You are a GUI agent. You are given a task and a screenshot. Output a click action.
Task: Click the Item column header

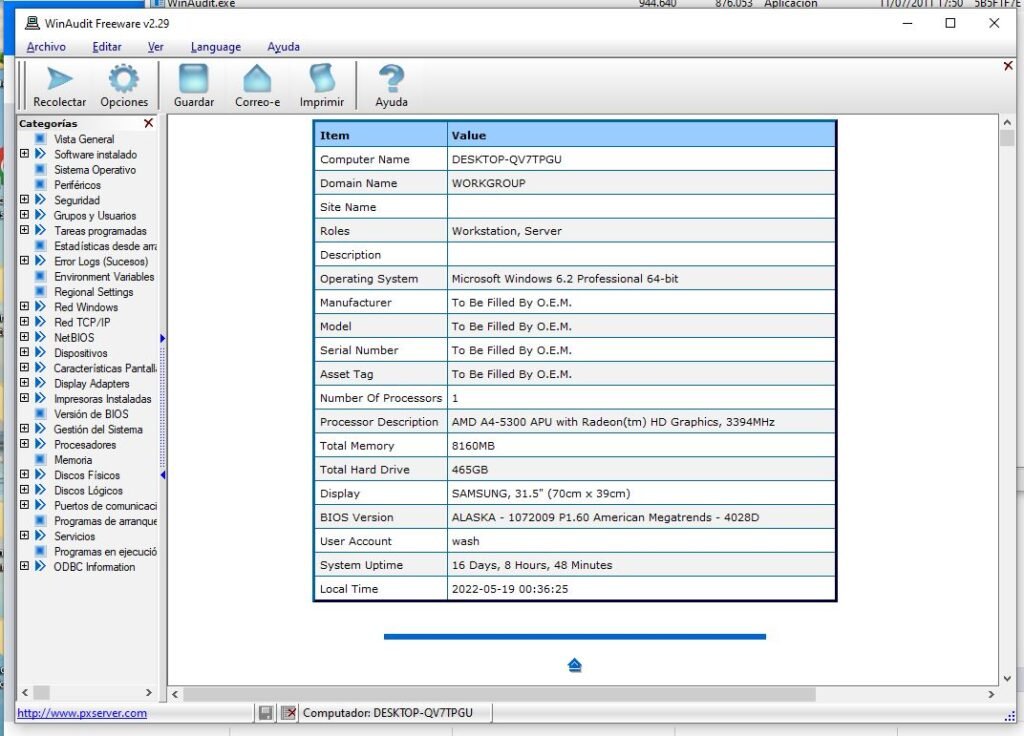coord(381,135)
